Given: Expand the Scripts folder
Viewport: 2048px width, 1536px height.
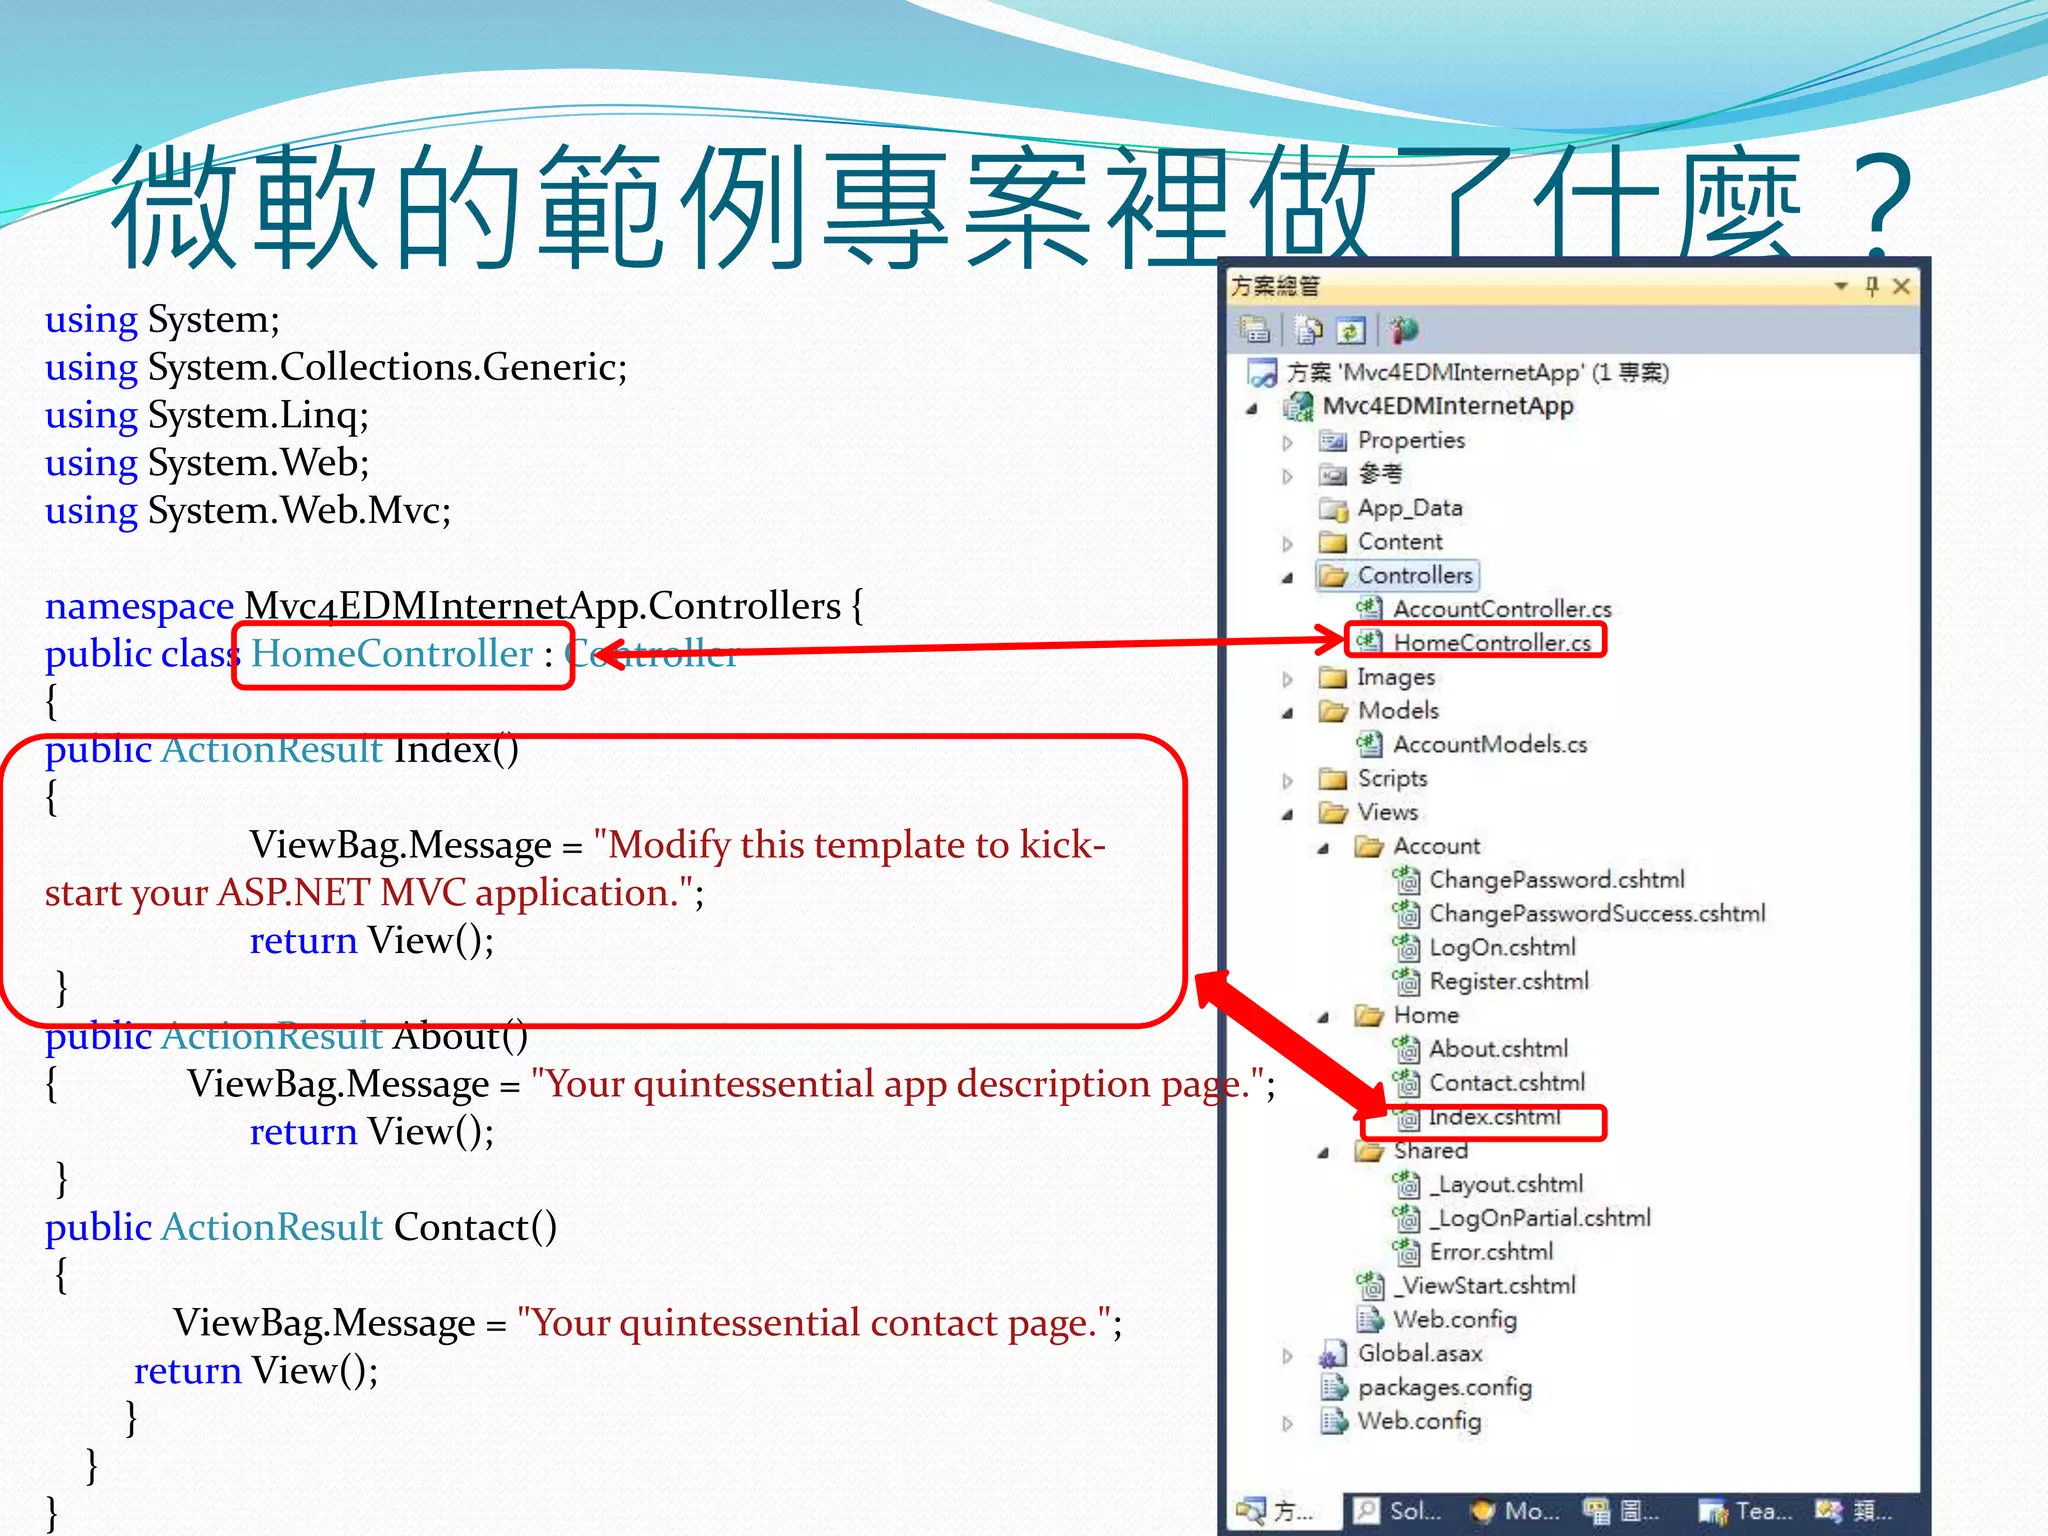Looking at the screenshot, I should pyautogui.click(x=1288, y=781).
